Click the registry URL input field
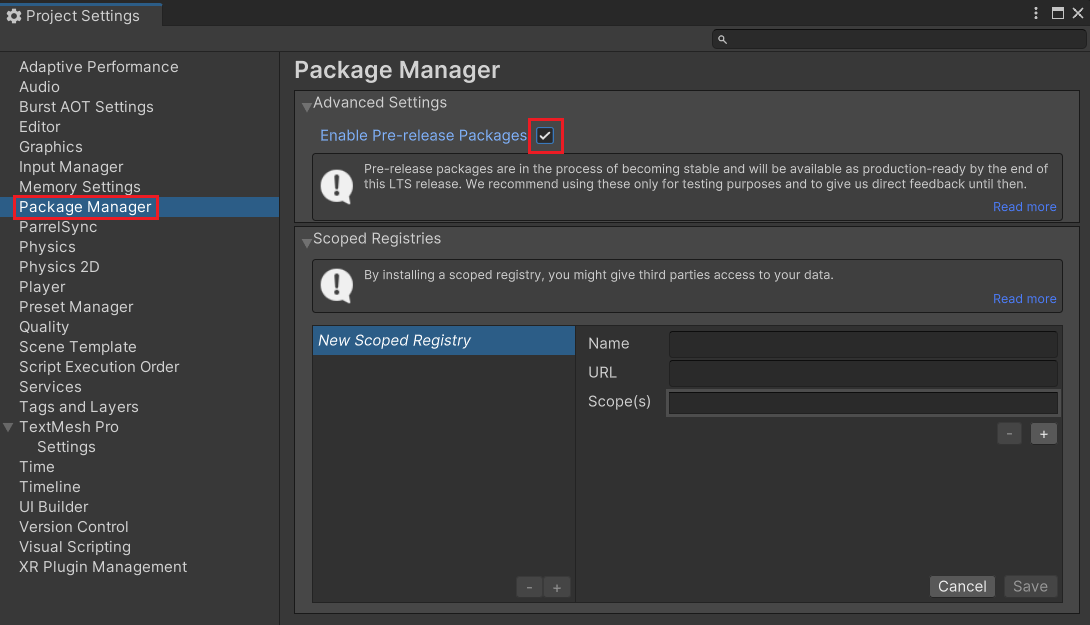Screen dimensions: 1090x625 click(x=863, y=373)
